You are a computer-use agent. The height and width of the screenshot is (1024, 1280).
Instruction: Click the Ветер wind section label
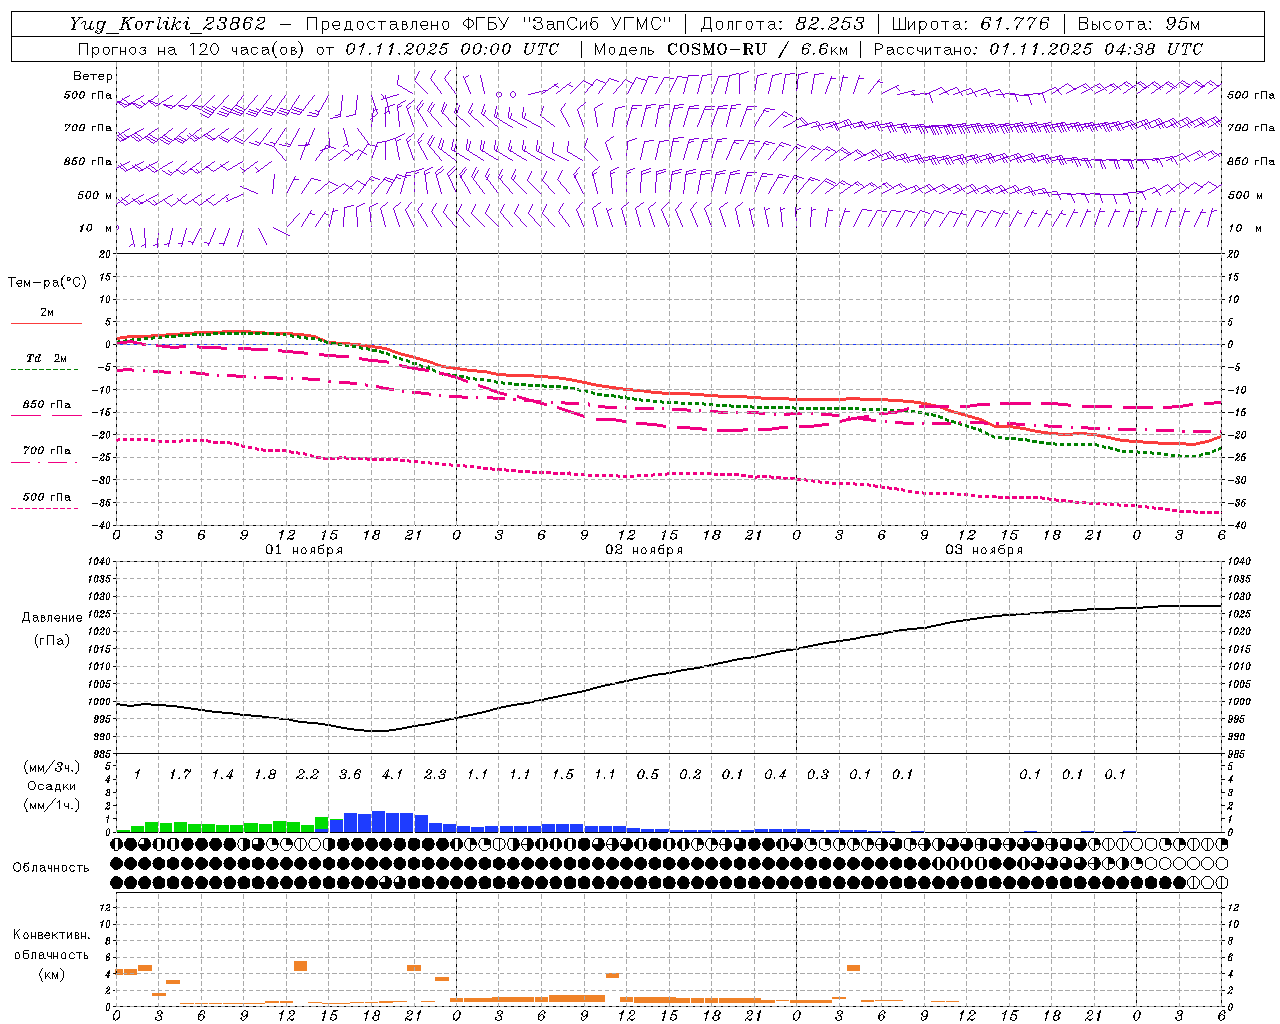[x=93, y=76]
